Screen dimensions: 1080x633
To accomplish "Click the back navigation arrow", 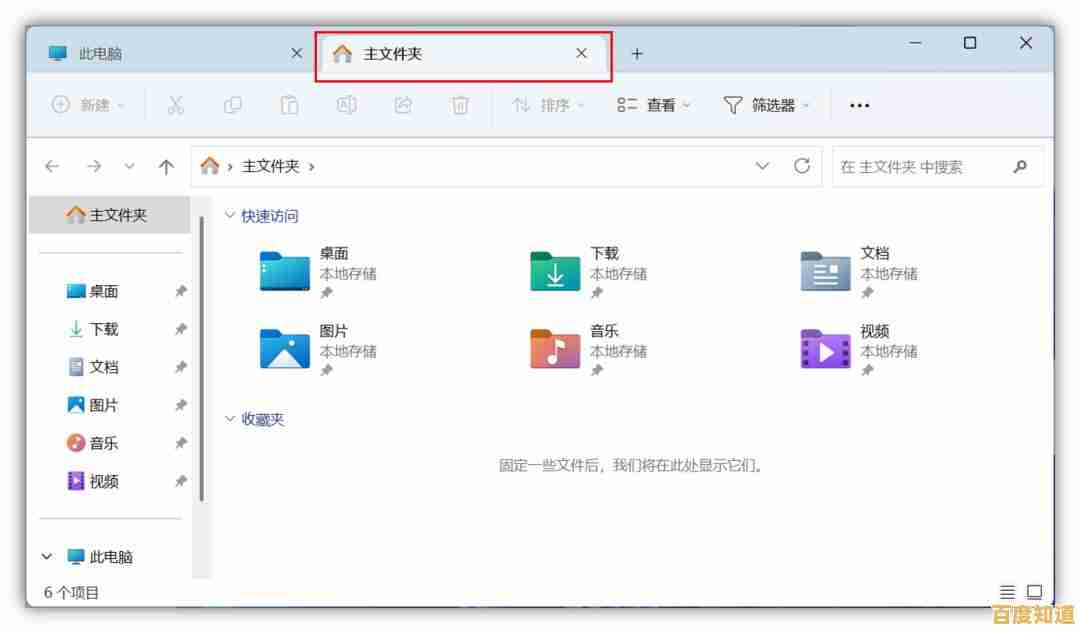I will pyautogui.click(x=52, y=167).
